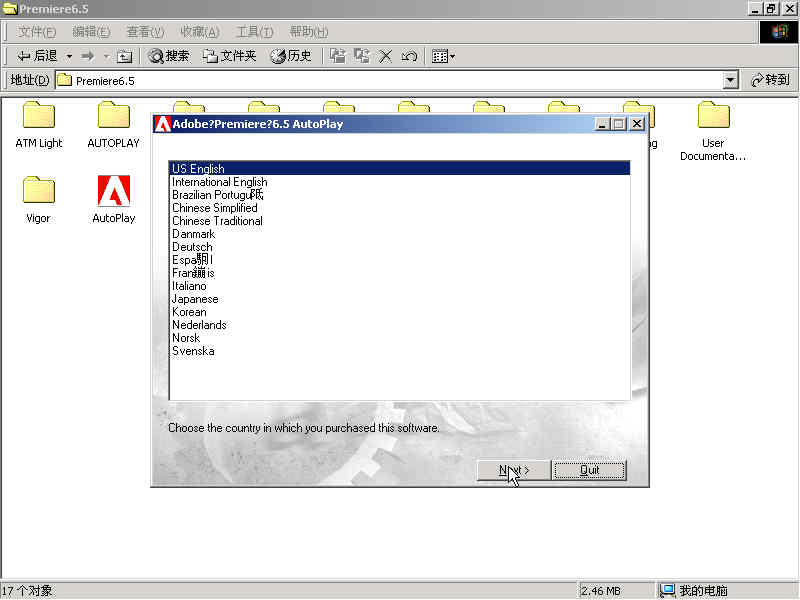Open the 编辑(E) menu
This screenshot has height=600, width=800.
pyautogui.click(x=91, y=32)
